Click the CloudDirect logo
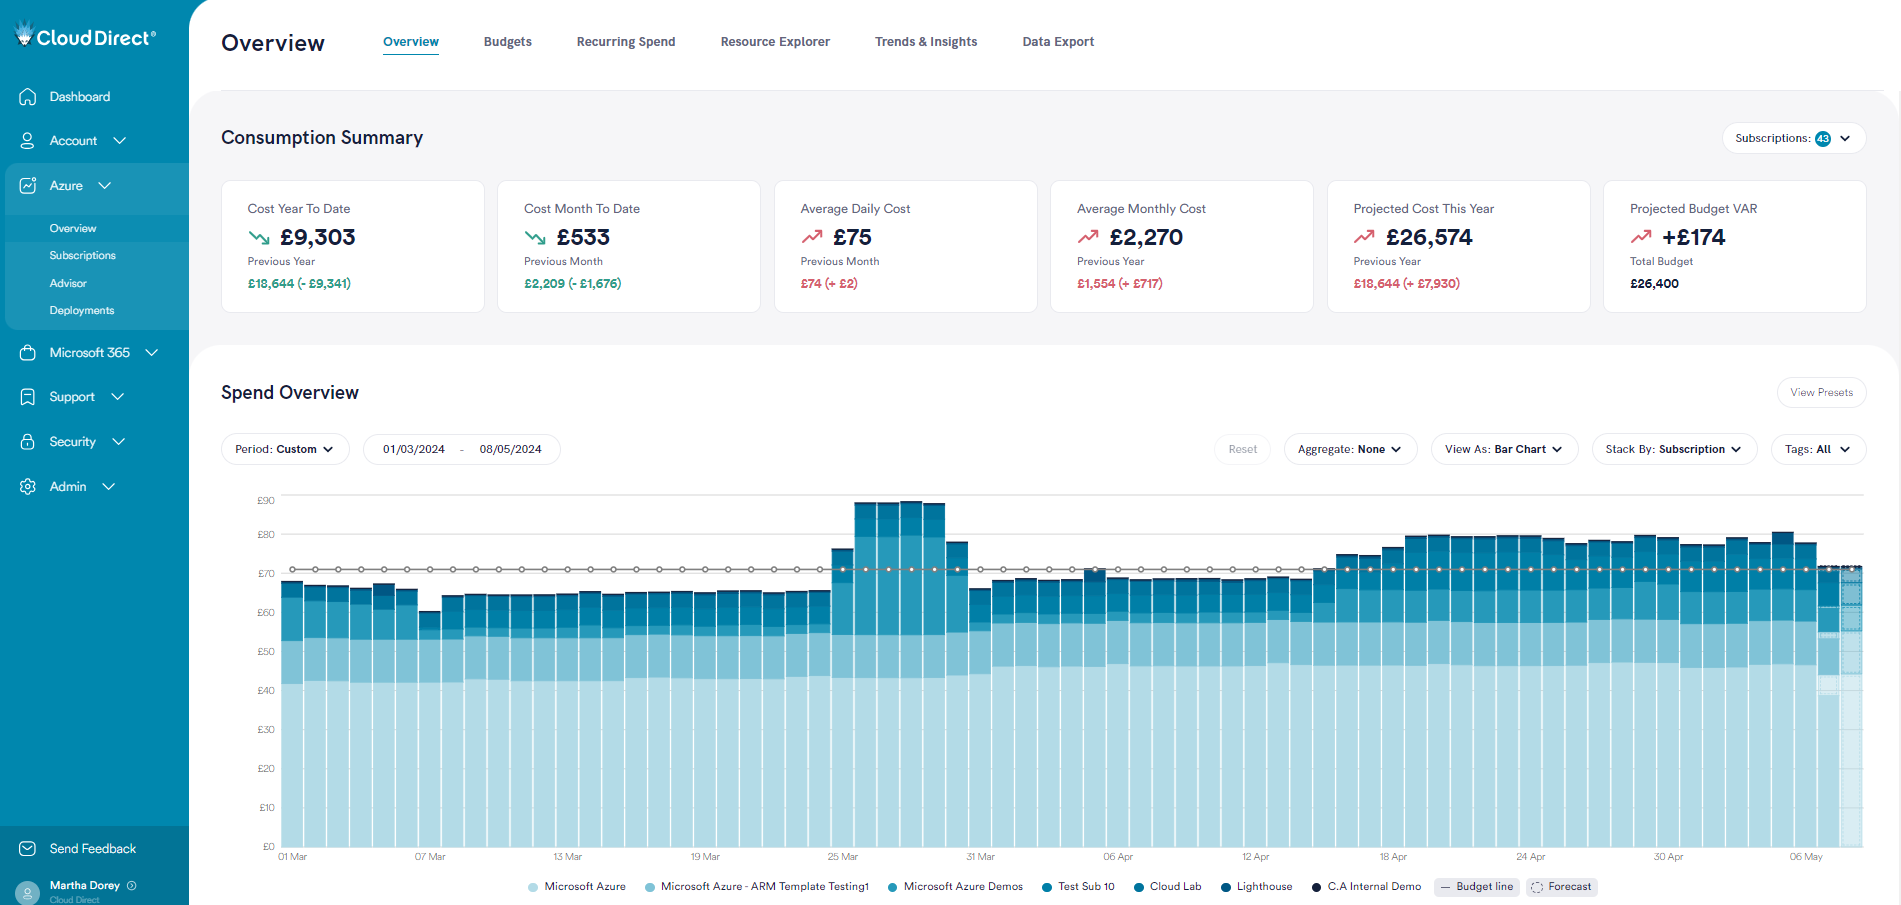1901x905 pixels. coord(85,36)
